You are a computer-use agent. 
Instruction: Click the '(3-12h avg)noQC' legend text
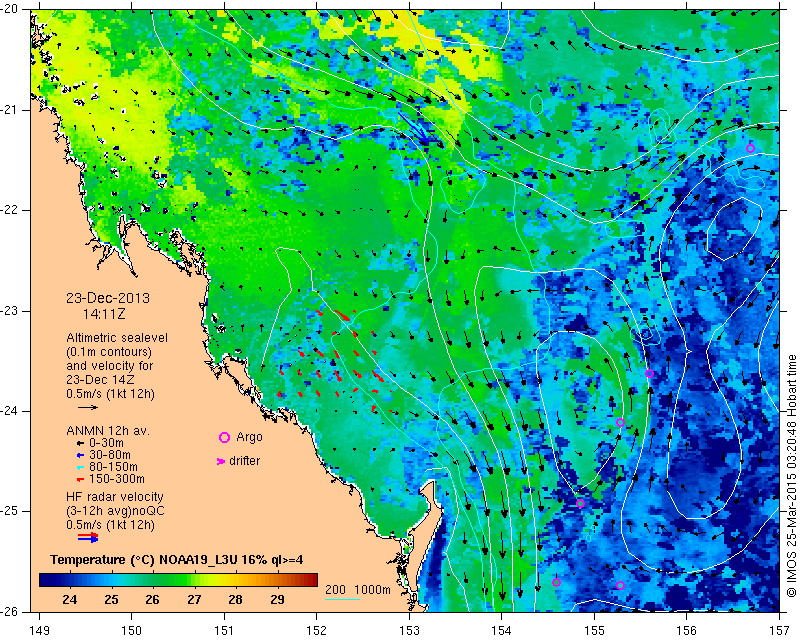coord(115,510)
